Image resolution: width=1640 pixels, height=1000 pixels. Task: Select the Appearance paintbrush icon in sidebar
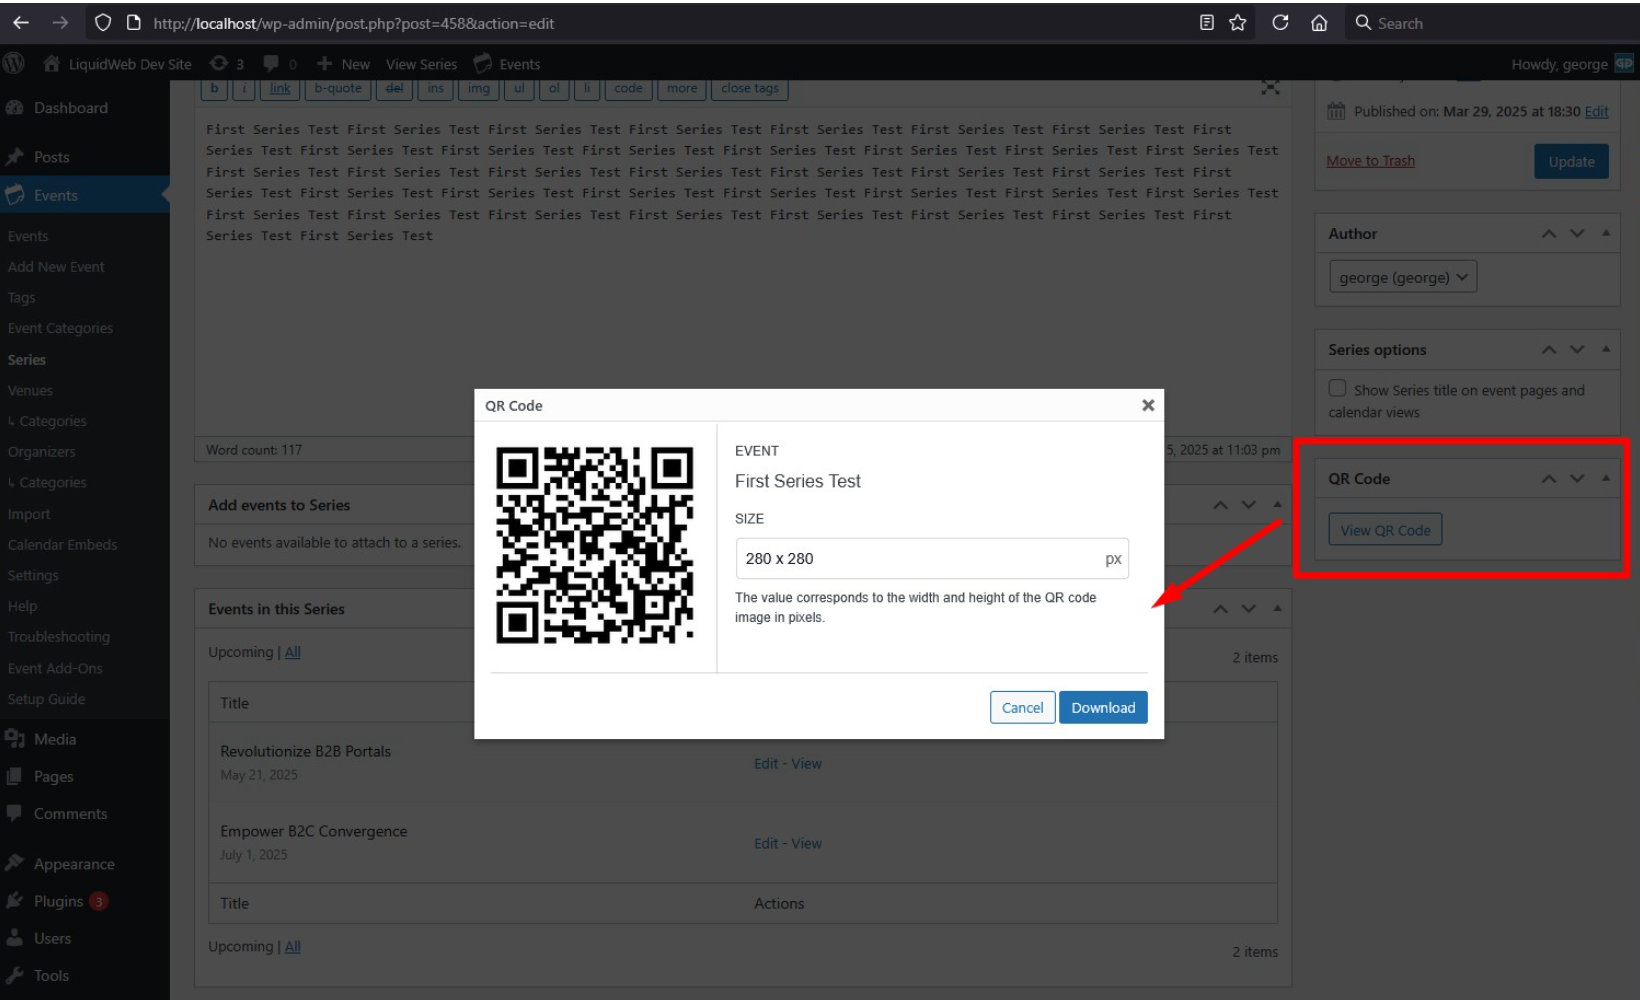[17, 863]
